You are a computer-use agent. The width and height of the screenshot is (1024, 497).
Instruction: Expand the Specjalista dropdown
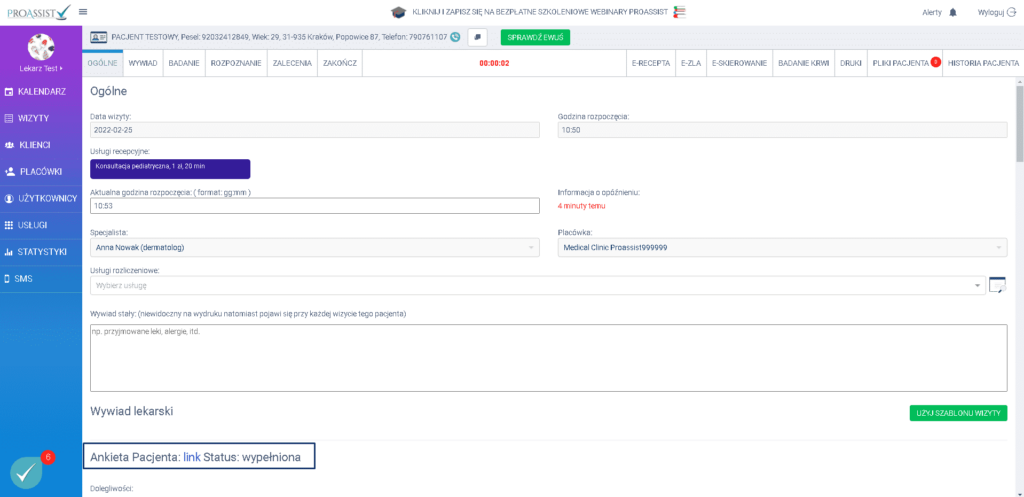click(x=315, y=247)
